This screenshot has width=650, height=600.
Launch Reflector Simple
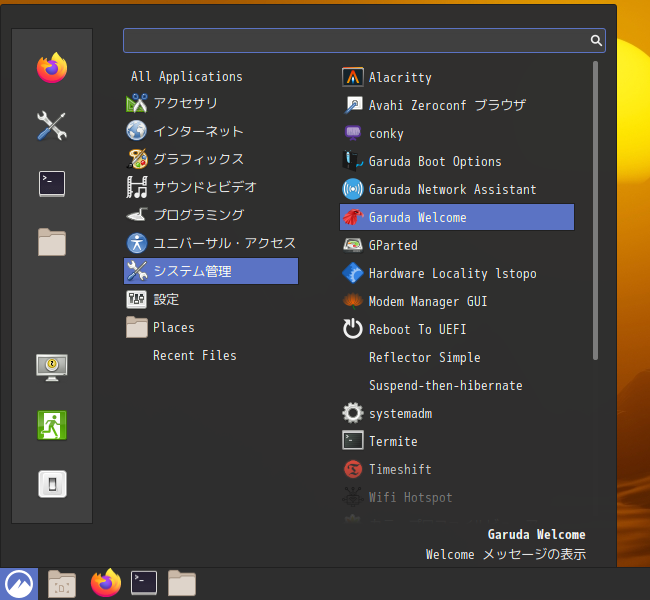click(457, 357)
